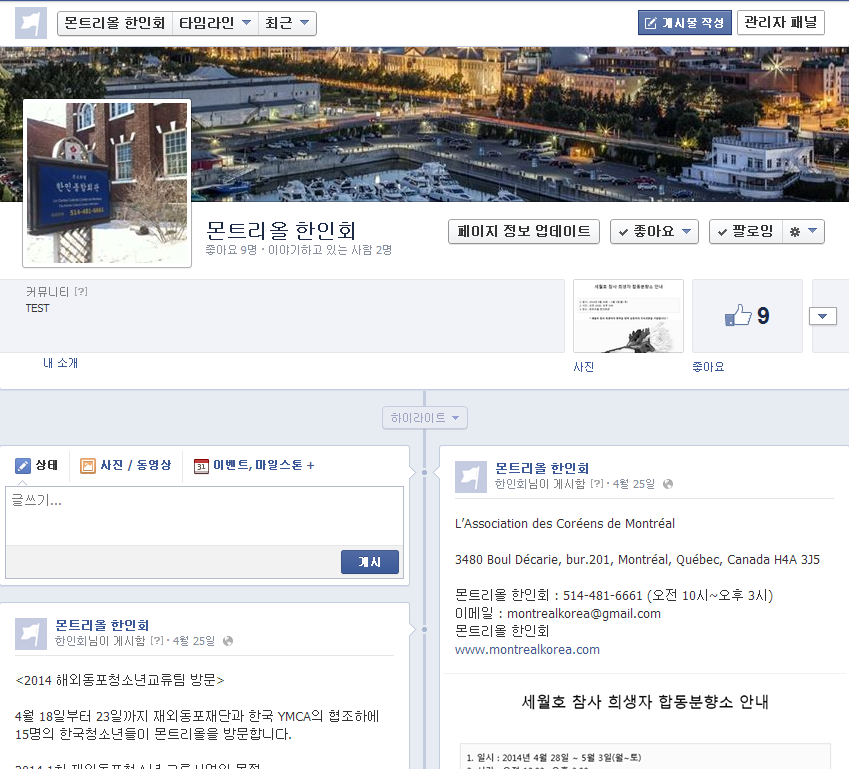849x769 pixels.
Task: Click the timeline dot beside left post
Action: point(424,630)
